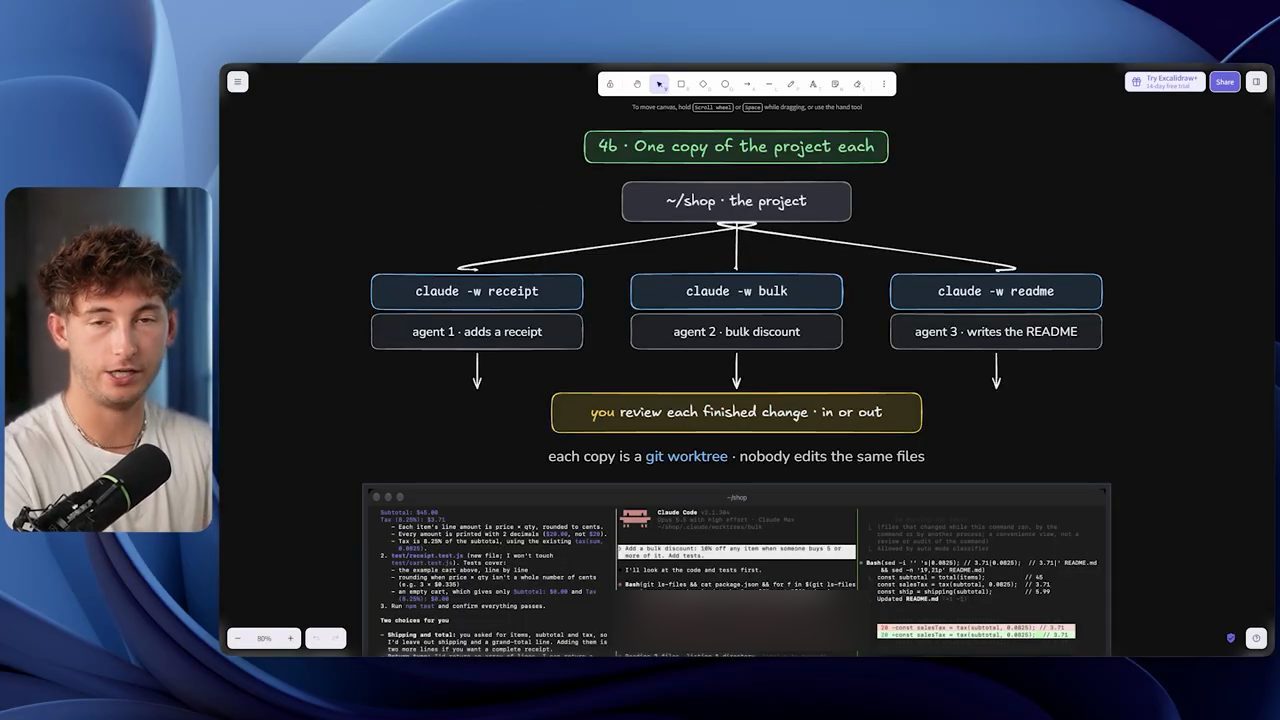Select the Line drawing tool

[769, 84]
